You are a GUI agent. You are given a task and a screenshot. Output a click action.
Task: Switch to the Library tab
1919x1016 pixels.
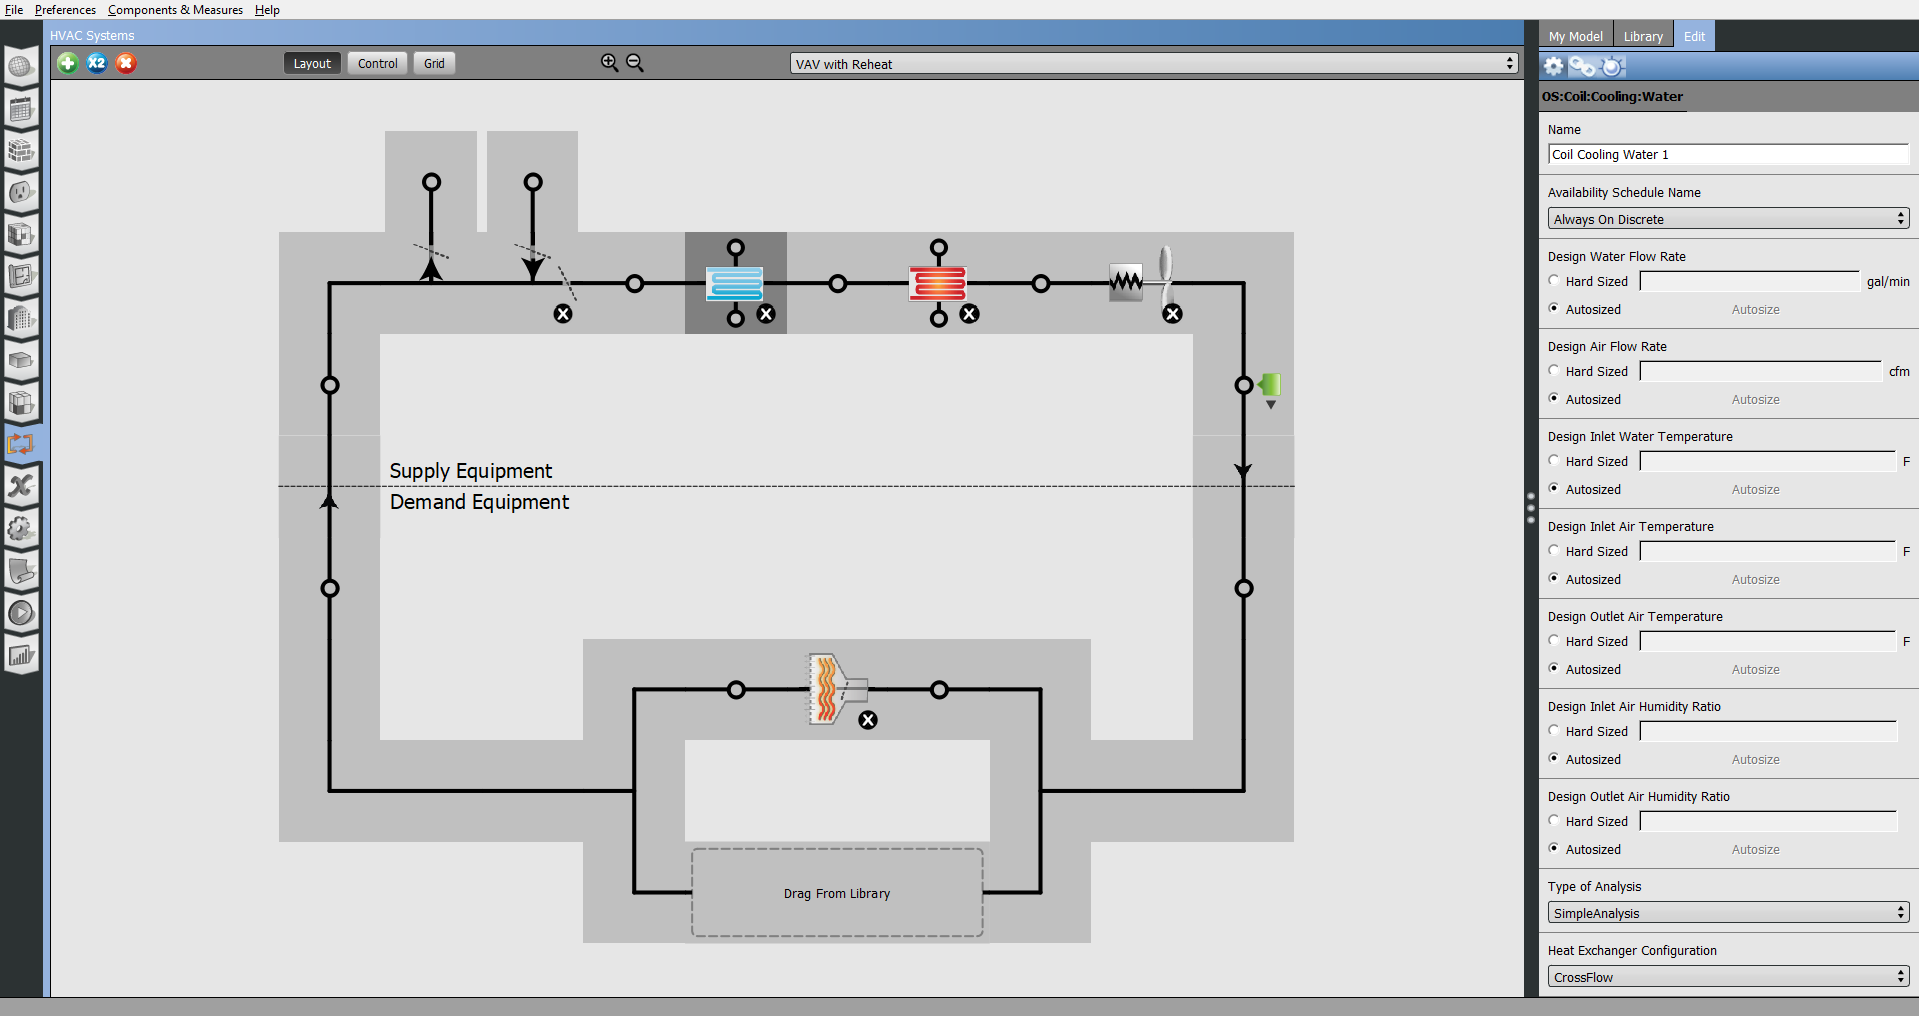[x=1642, y=36]
